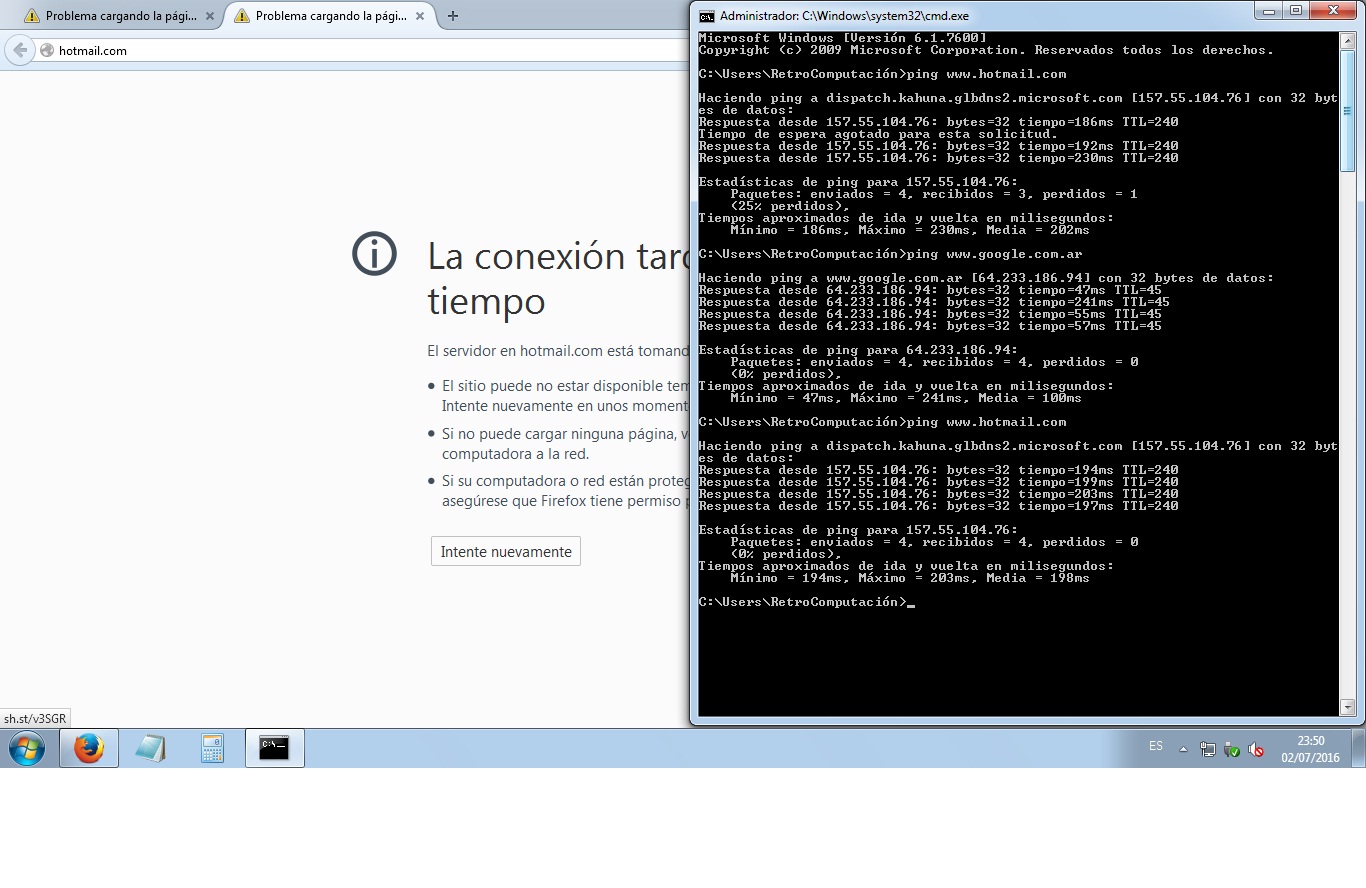Click the network tray icon

tap(1208, 749)
